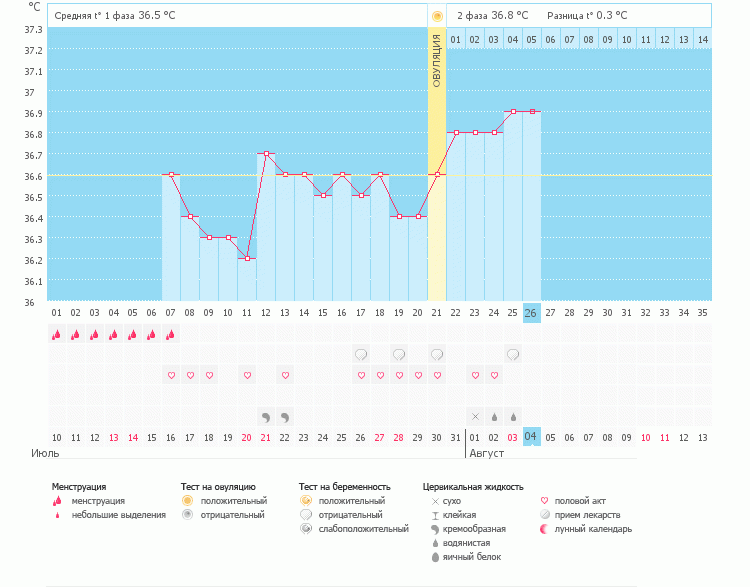Click the gray oval marker under cycle day 19

tap(399, 354)
